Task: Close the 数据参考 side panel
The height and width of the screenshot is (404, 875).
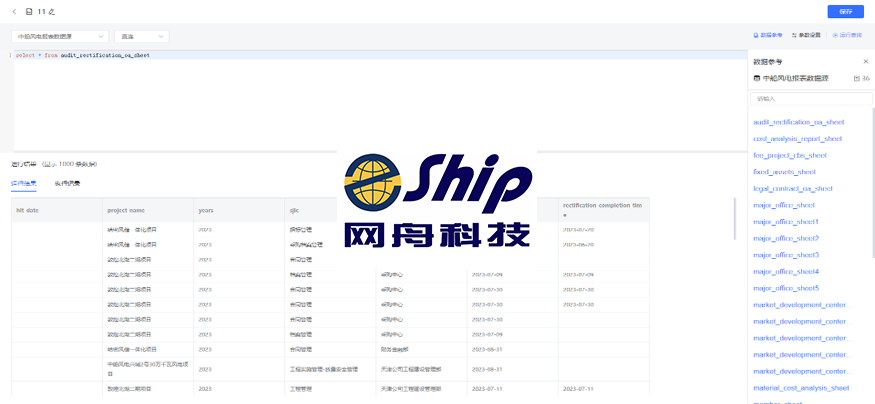Action: pyautogui.click(x=865, y=61)
